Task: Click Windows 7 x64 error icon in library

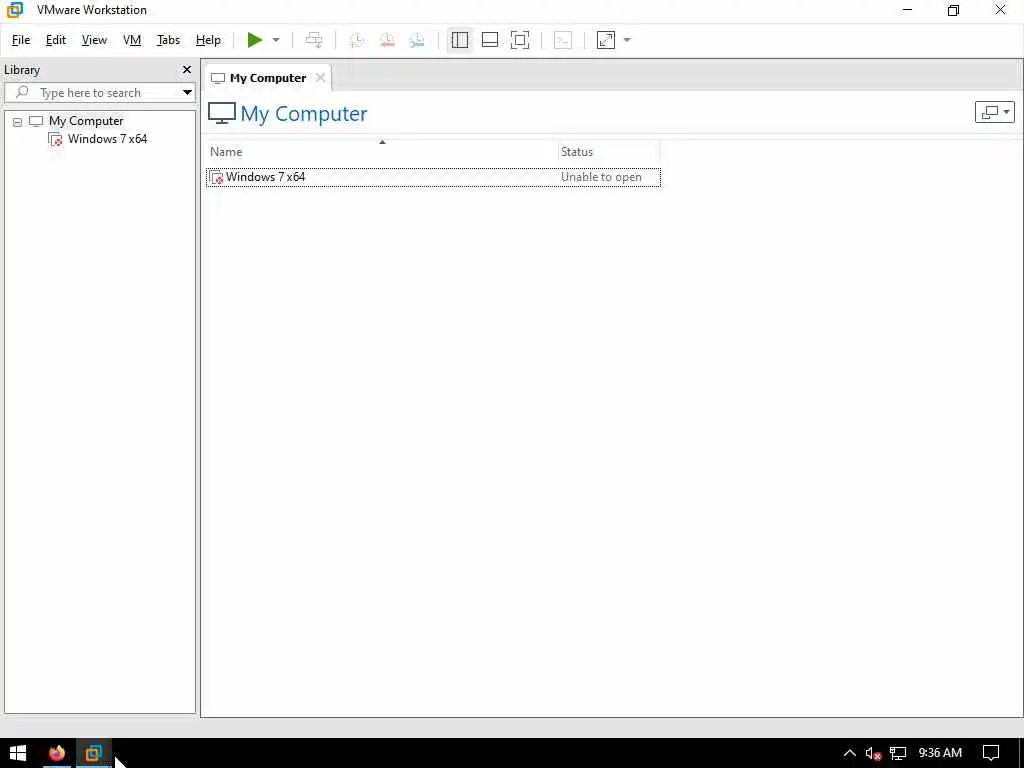Action: tap(56, 140)
